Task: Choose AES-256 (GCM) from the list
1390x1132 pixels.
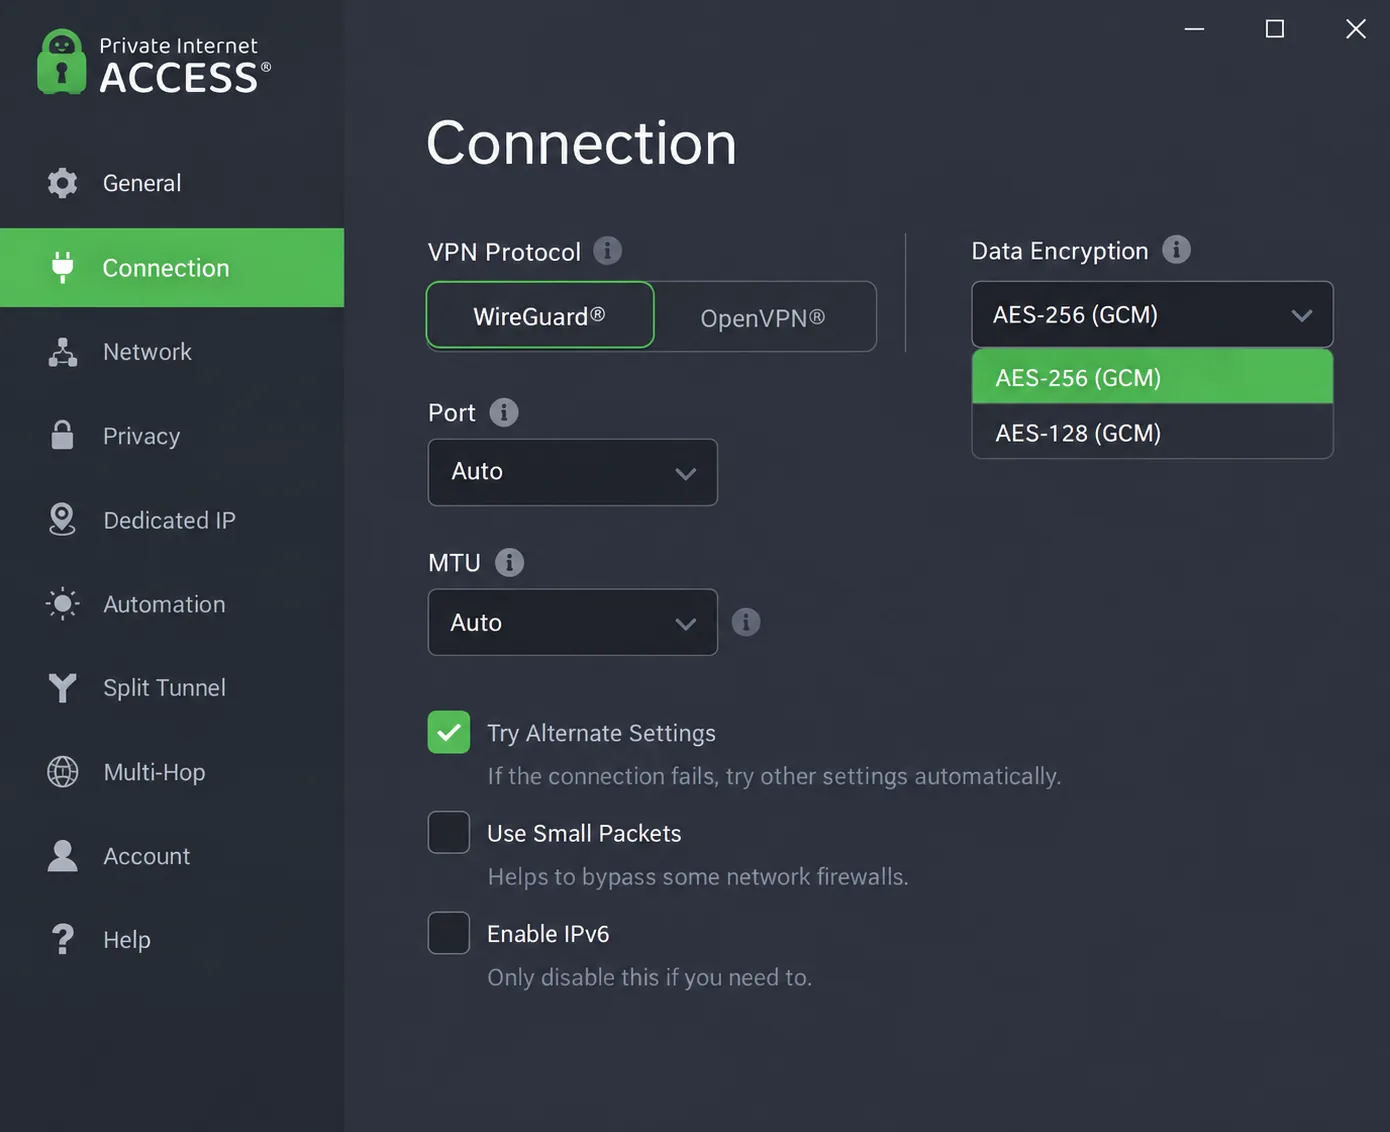Action: [1152, 377]
